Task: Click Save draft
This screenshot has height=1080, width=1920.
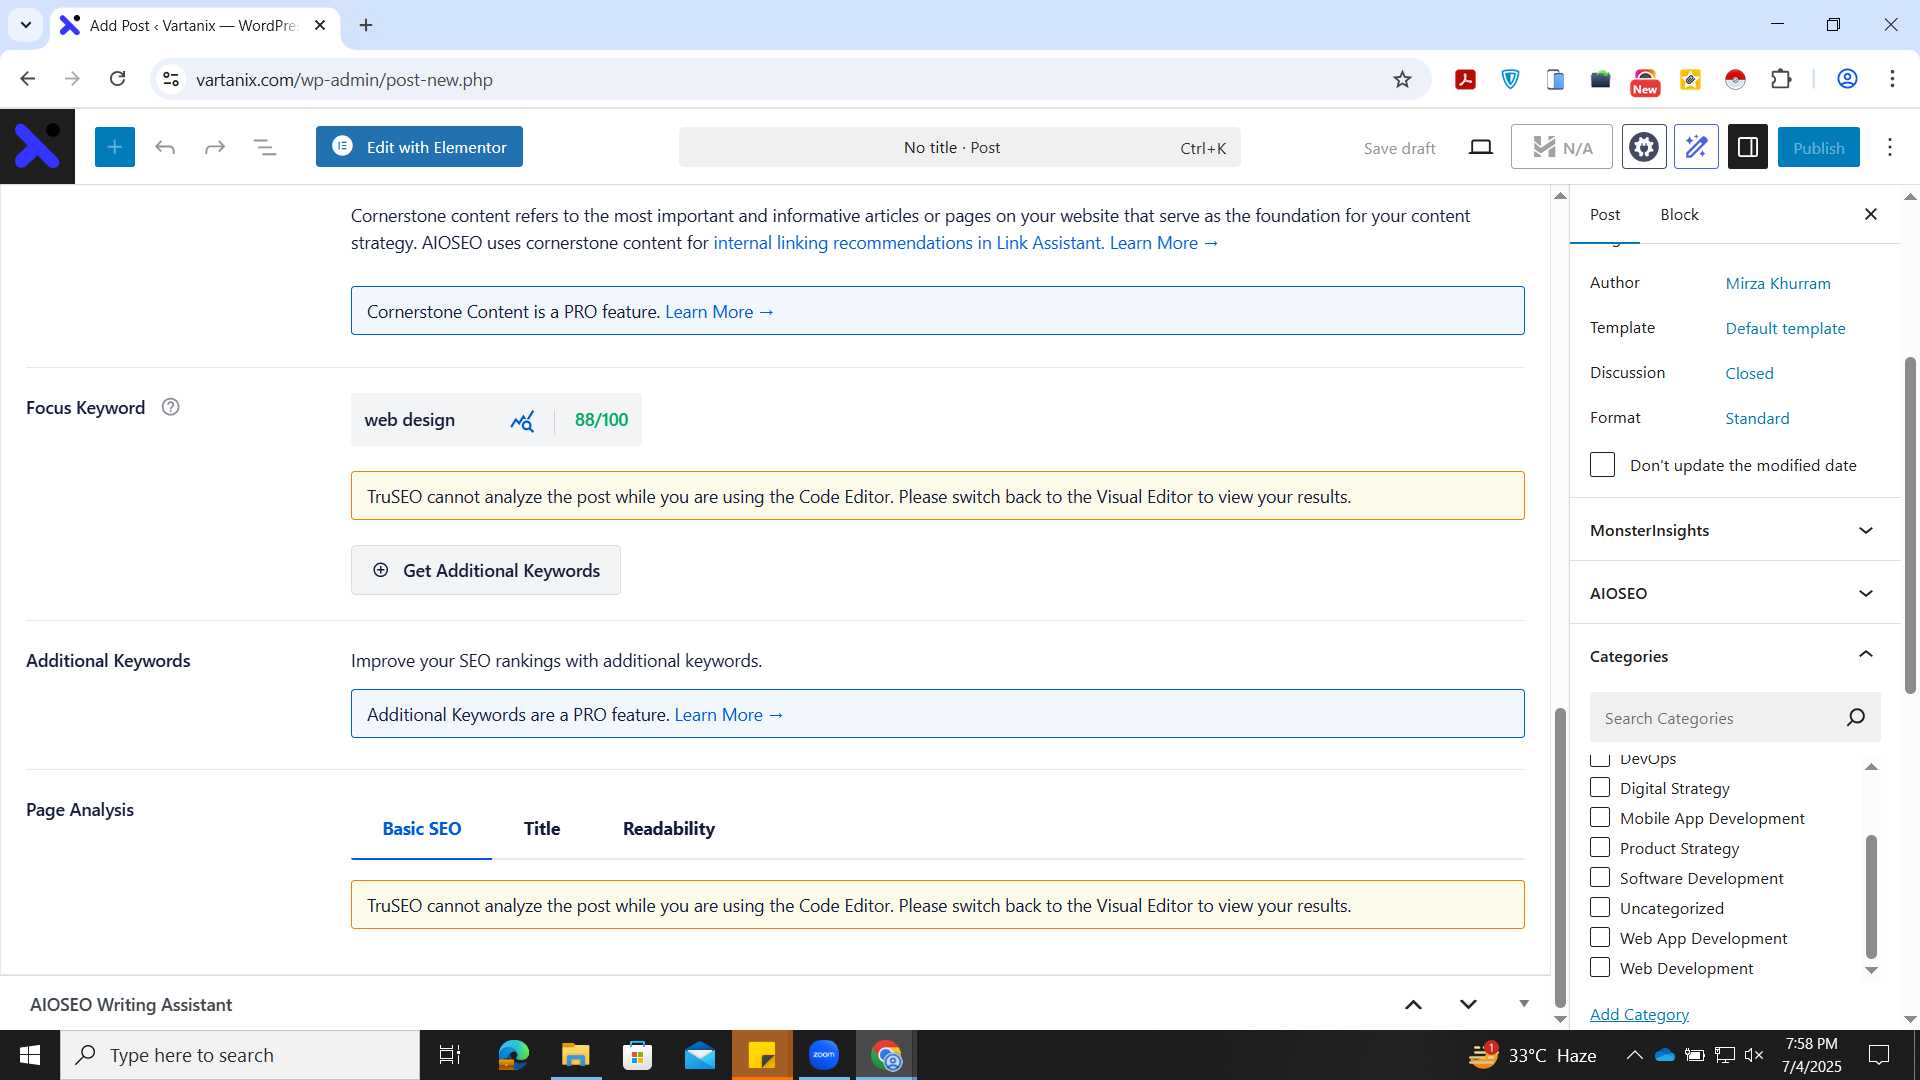Action: (1399, 148)
